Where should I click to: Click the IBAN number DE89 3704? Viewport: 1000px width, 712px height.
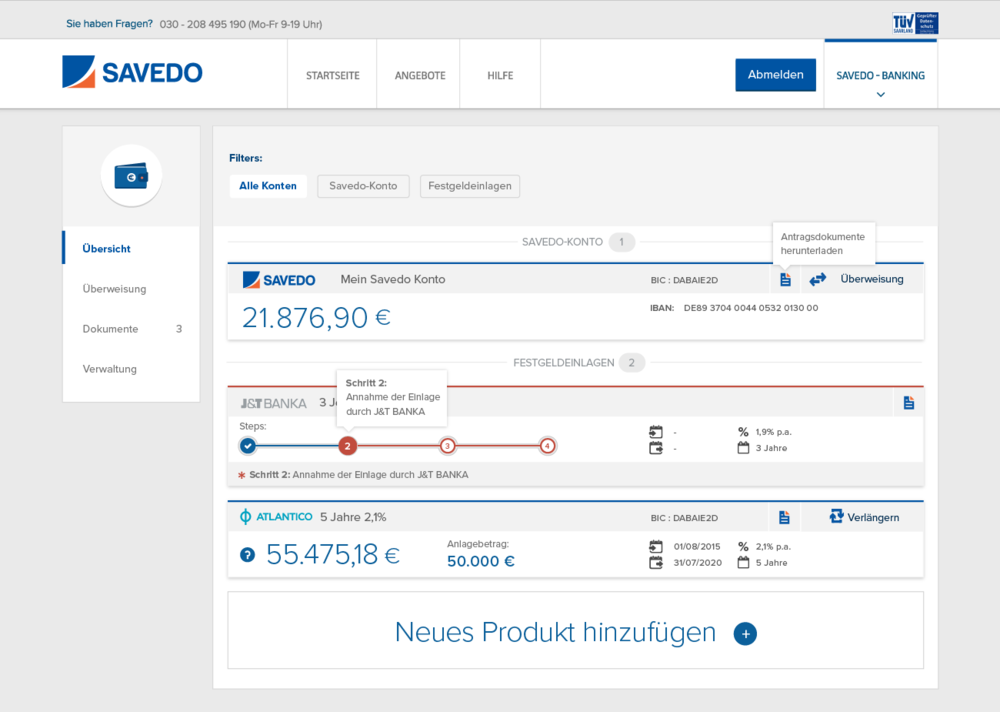[x=751, y=308]
